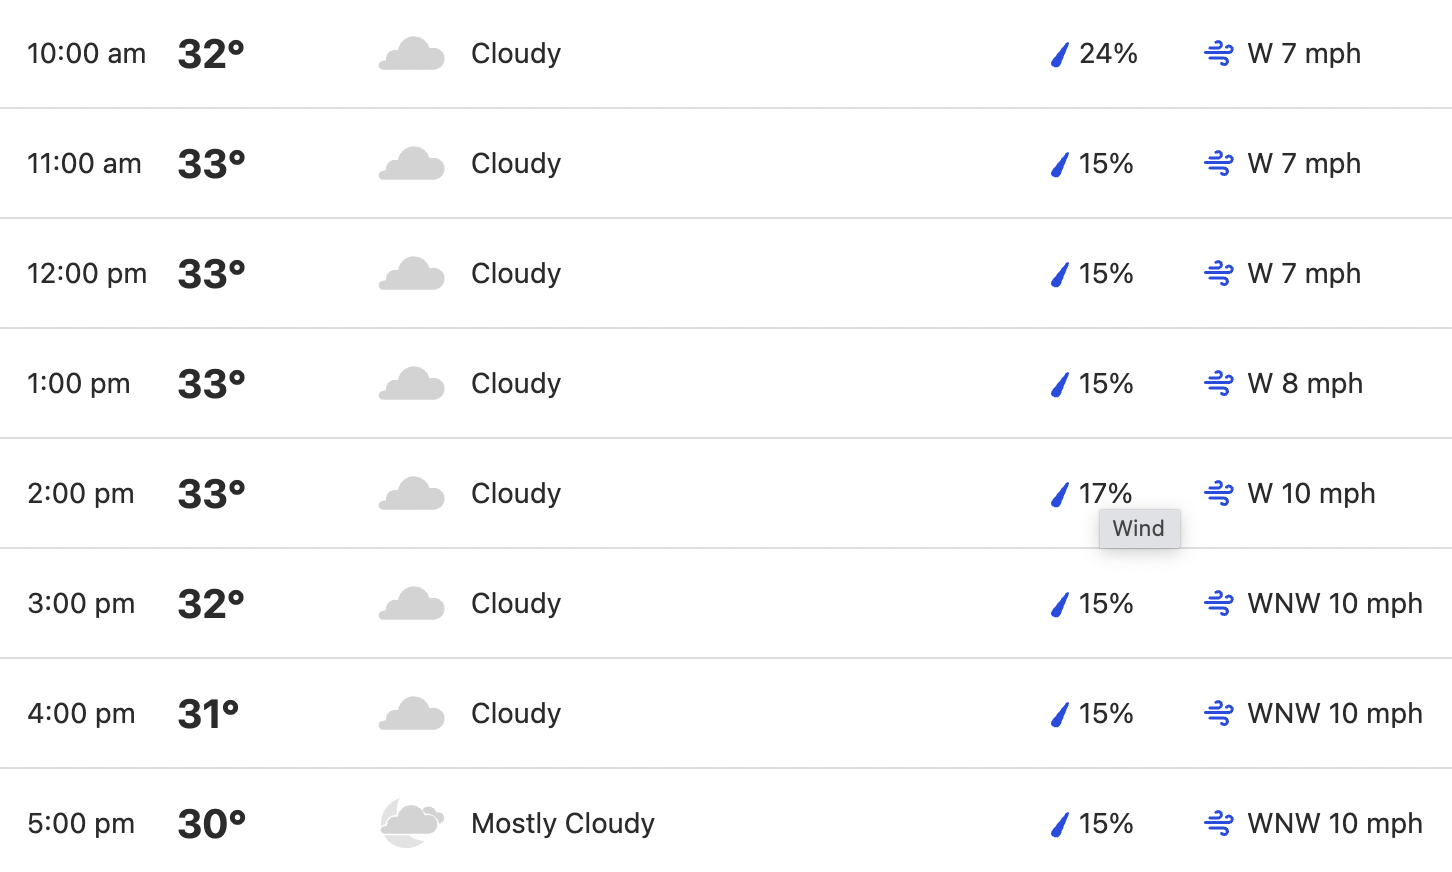This screenshot has width=1452, height=872.
Task: Click the wind icon beside W 10 mph
Action: pyautogui.click(x=1218, y=493)
